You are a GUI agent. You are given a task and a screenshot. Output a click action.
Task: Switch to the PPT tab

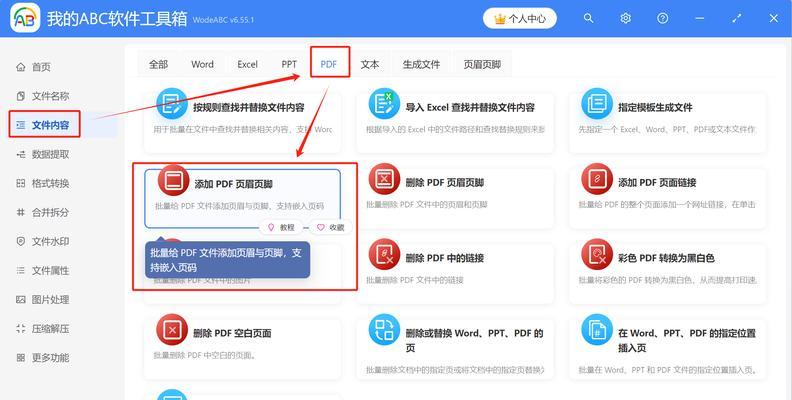click(x=289, y=64)
